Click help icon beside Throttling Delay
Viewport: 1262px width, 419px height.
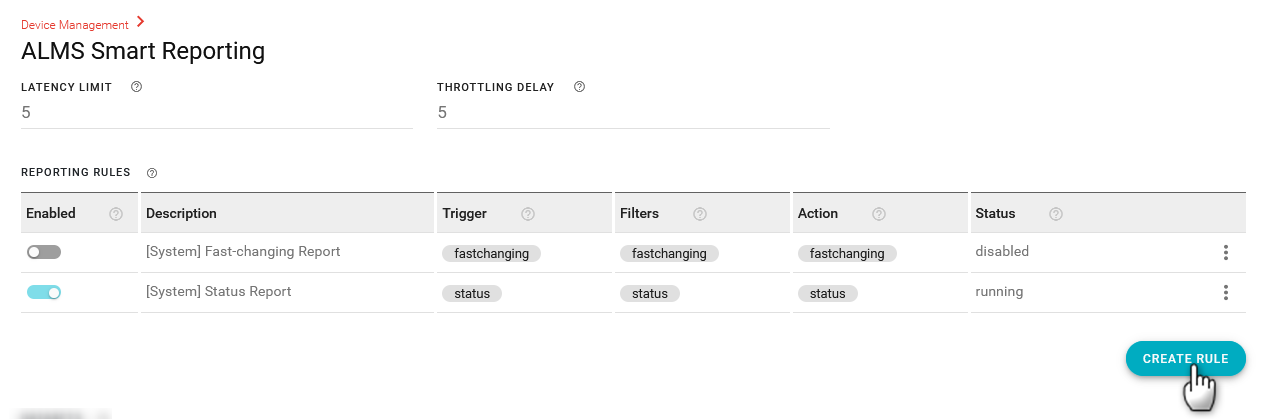(579, 87)
